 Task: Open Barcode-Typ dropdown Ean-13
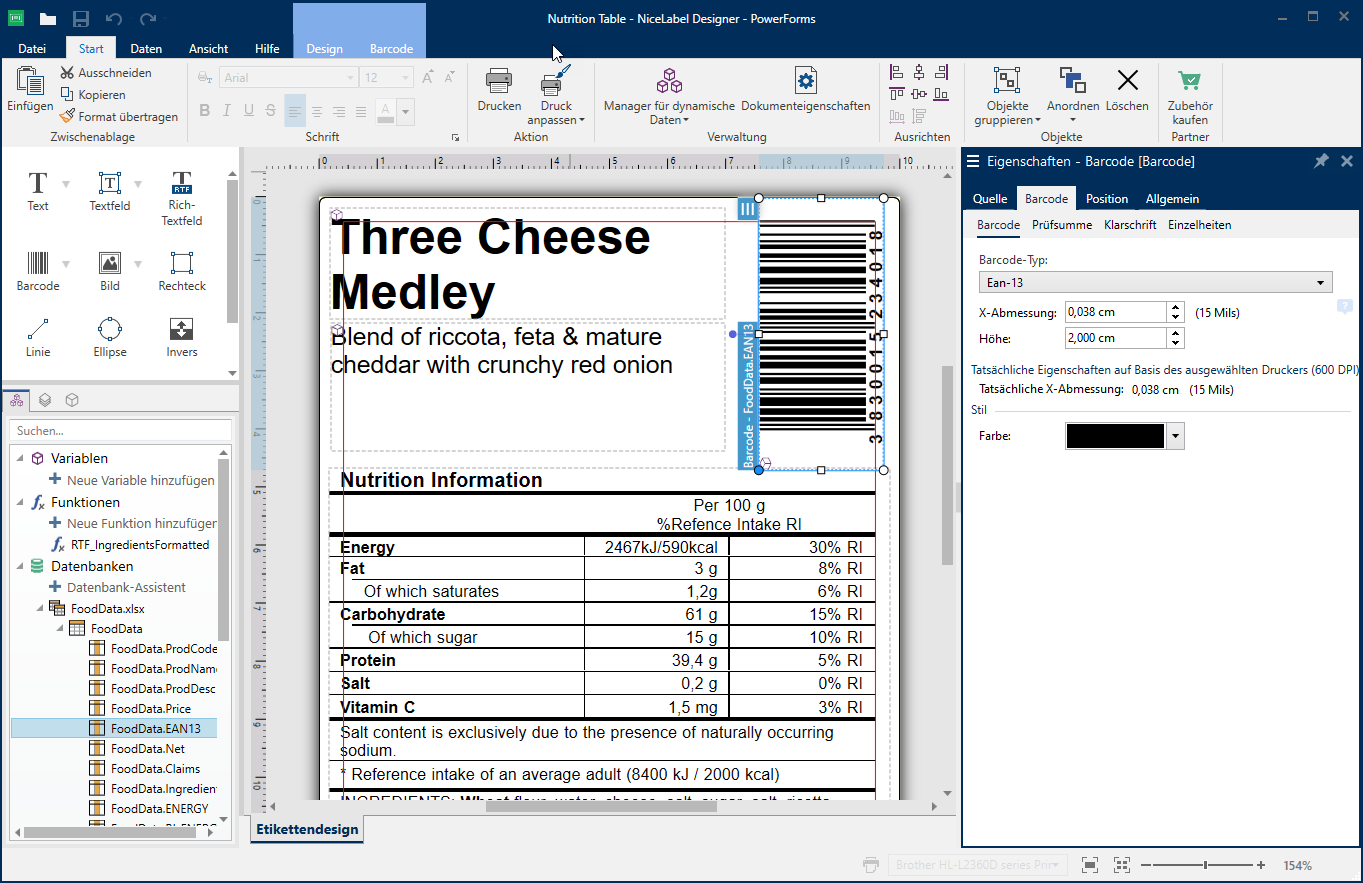coord(1155,283)
